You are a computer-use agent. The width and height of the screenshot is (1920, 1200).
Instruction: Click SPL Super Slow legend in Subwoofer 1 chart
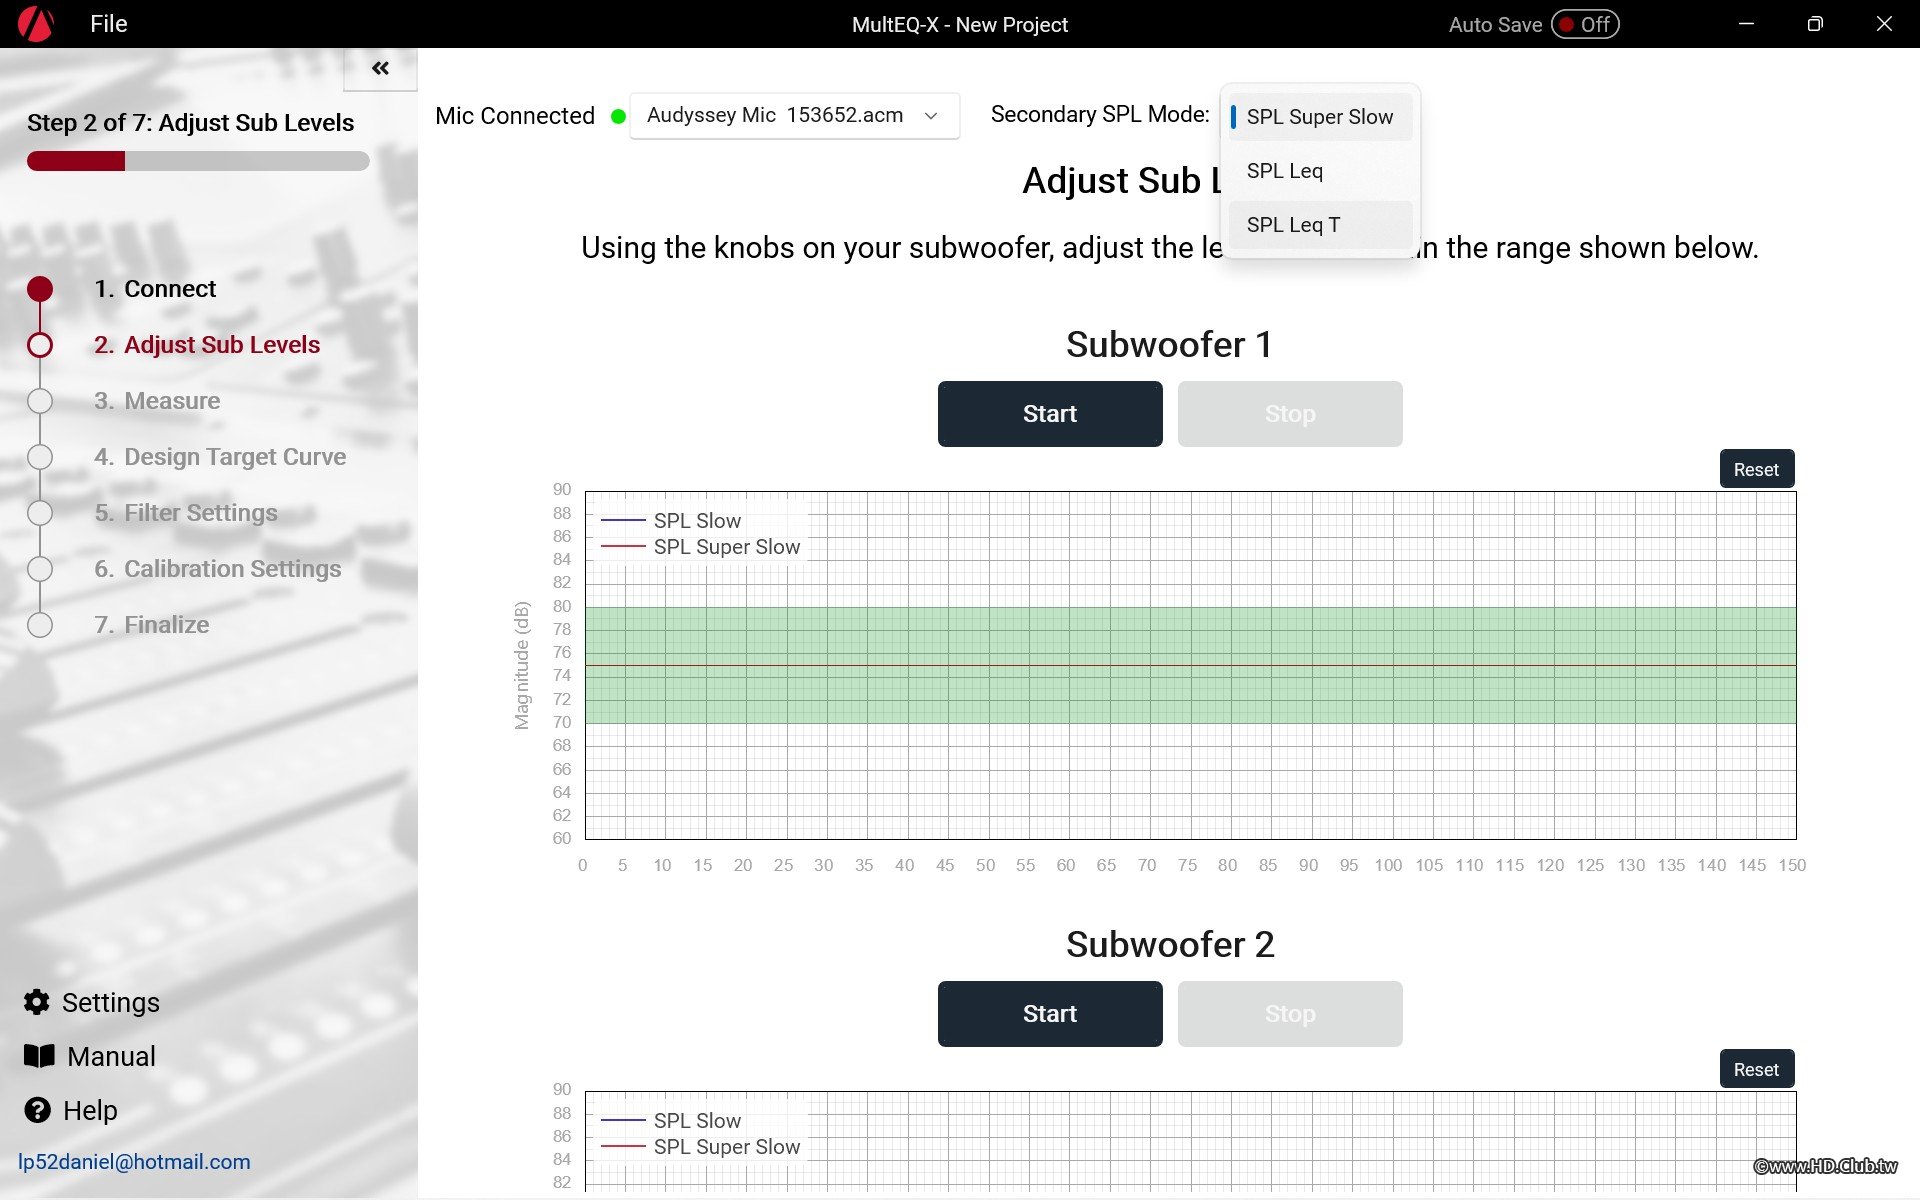[700, 547]
